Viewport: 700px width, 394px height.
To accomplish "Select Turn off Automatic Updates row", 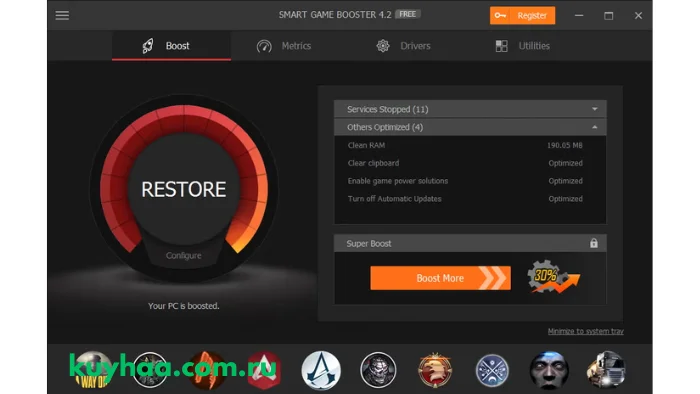I will click(470, 199).
